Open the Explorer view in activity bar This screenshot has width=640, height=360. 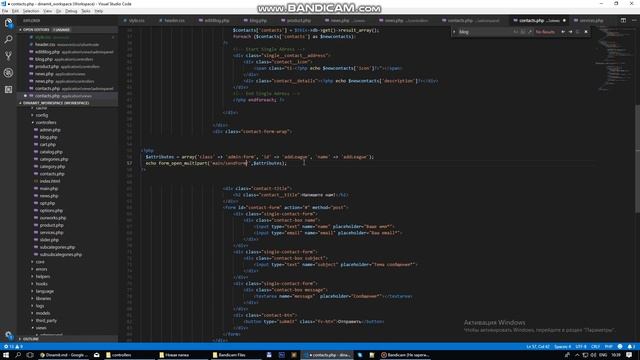[8, 23]
